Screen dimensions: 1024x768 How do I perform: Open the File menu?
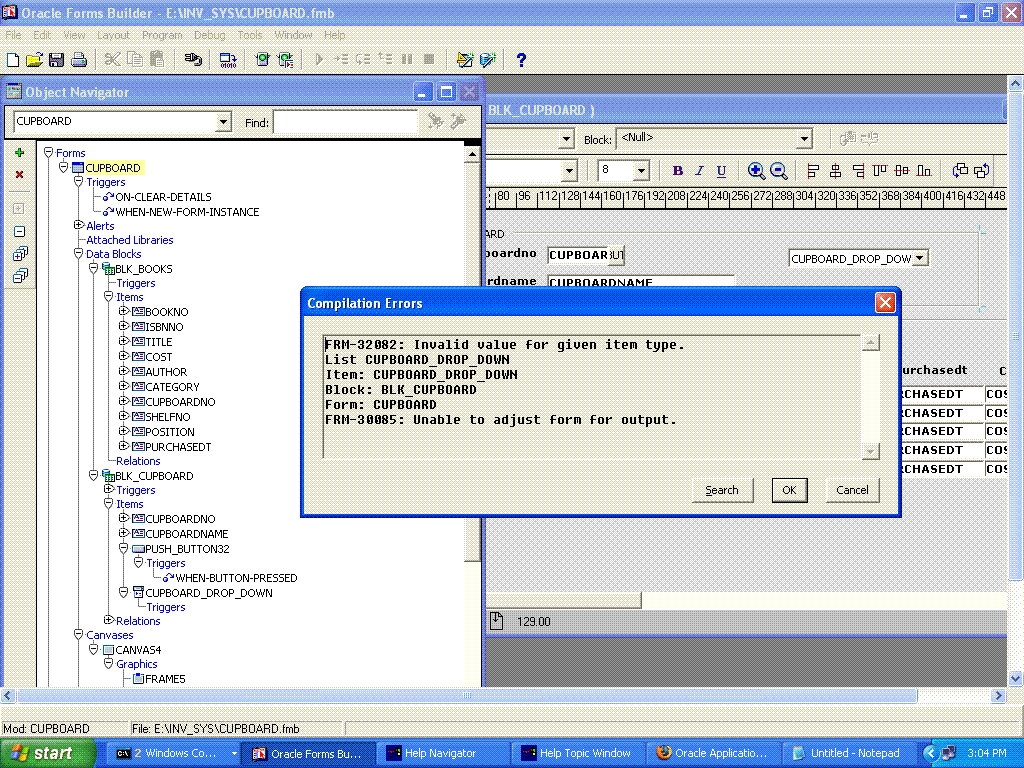pyautogui.click(x=13, y=35)
